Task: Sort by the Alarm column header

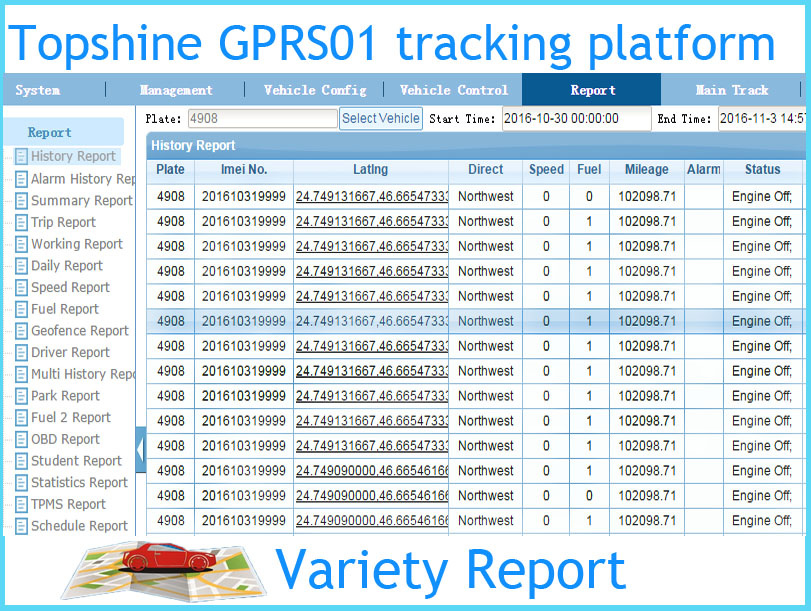Action: click(703, 170)
